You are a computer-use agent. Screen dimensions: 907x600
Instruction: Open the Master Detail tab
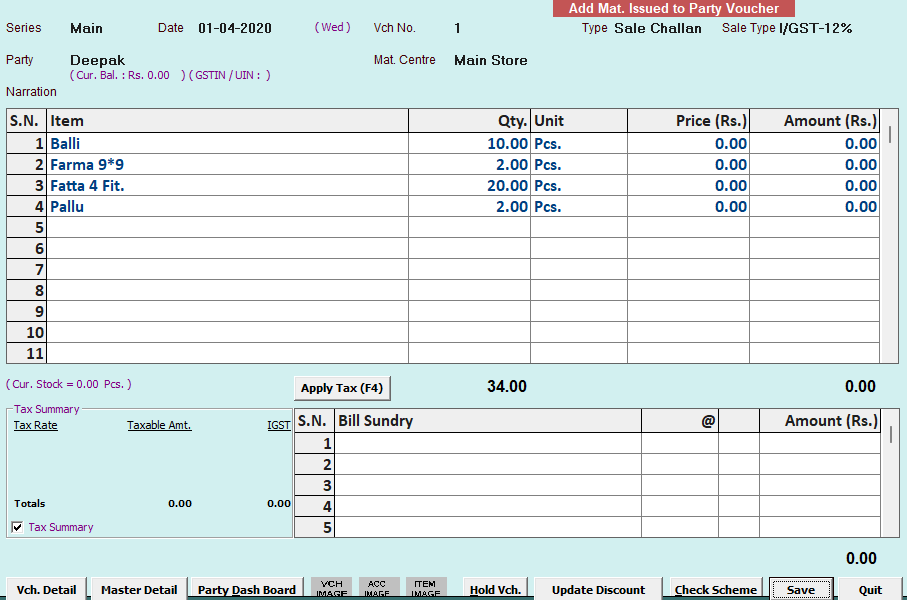[x=139, y=590]
